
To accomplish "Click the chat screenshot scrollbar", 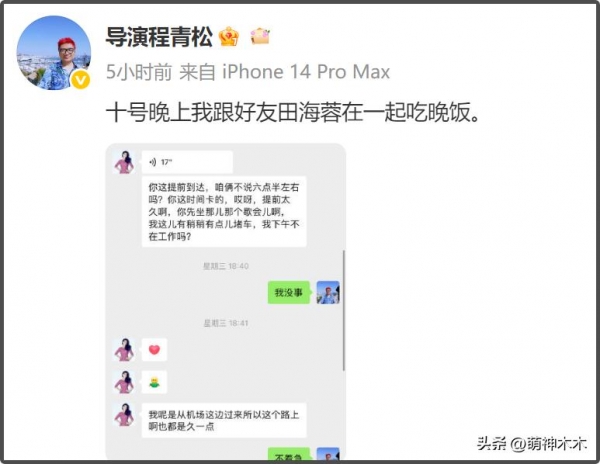I will (x=344, y=310).
